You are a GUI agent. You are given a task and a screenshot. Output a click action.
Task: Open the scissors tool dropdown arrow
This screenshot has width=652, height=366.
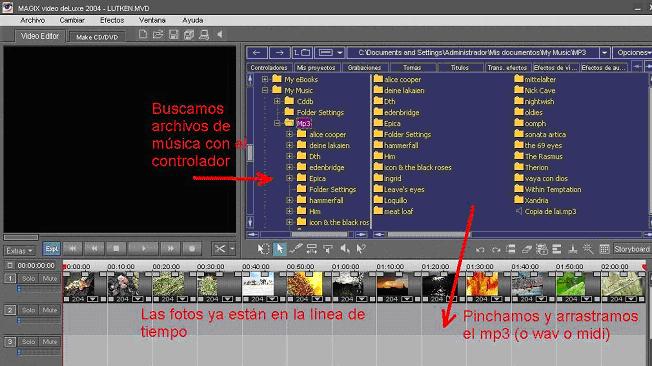pyautogui.click(x=232, y=249)
